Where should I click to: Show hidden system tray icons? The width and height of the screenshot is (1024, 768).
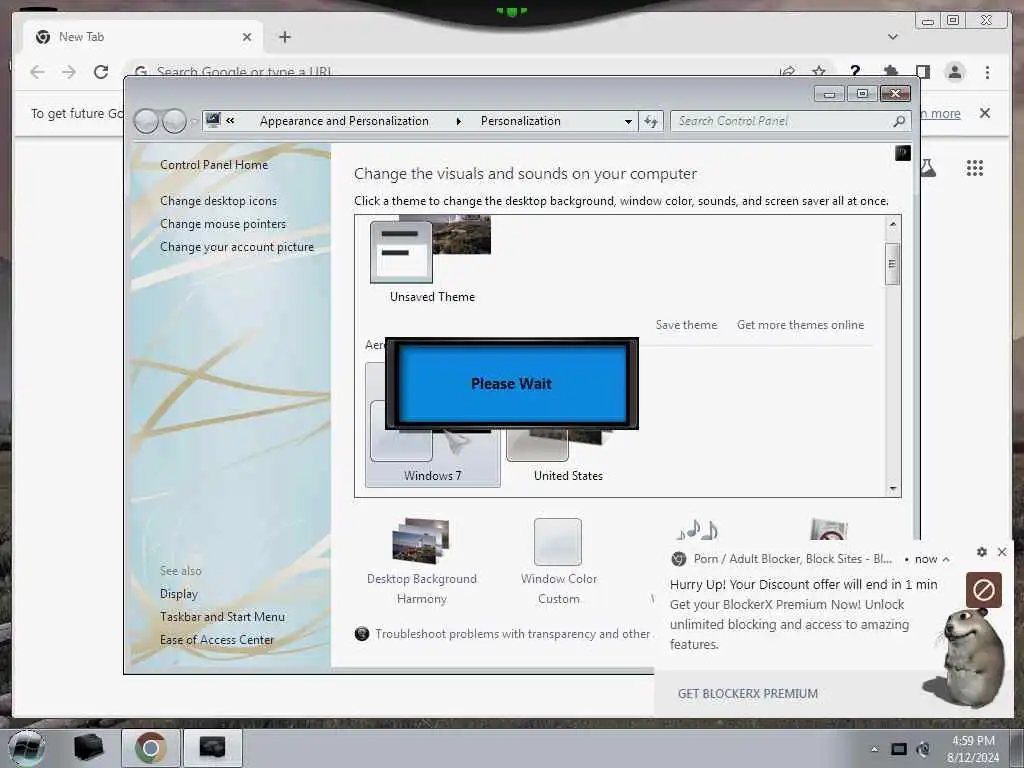874,749
